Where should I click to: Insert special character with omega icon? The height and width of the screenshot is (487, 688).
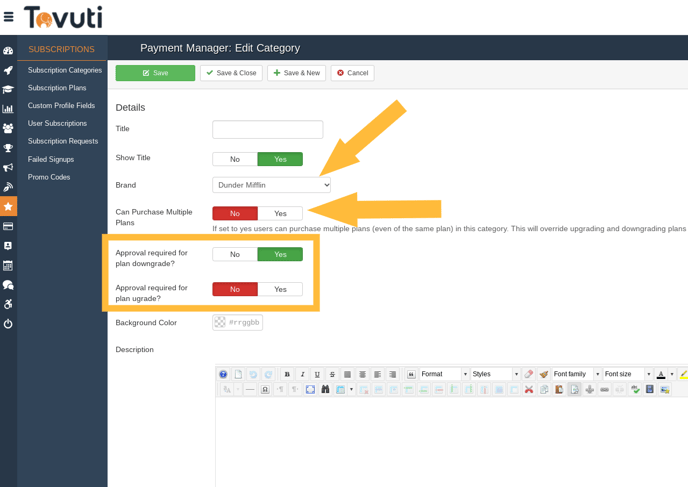265,389
